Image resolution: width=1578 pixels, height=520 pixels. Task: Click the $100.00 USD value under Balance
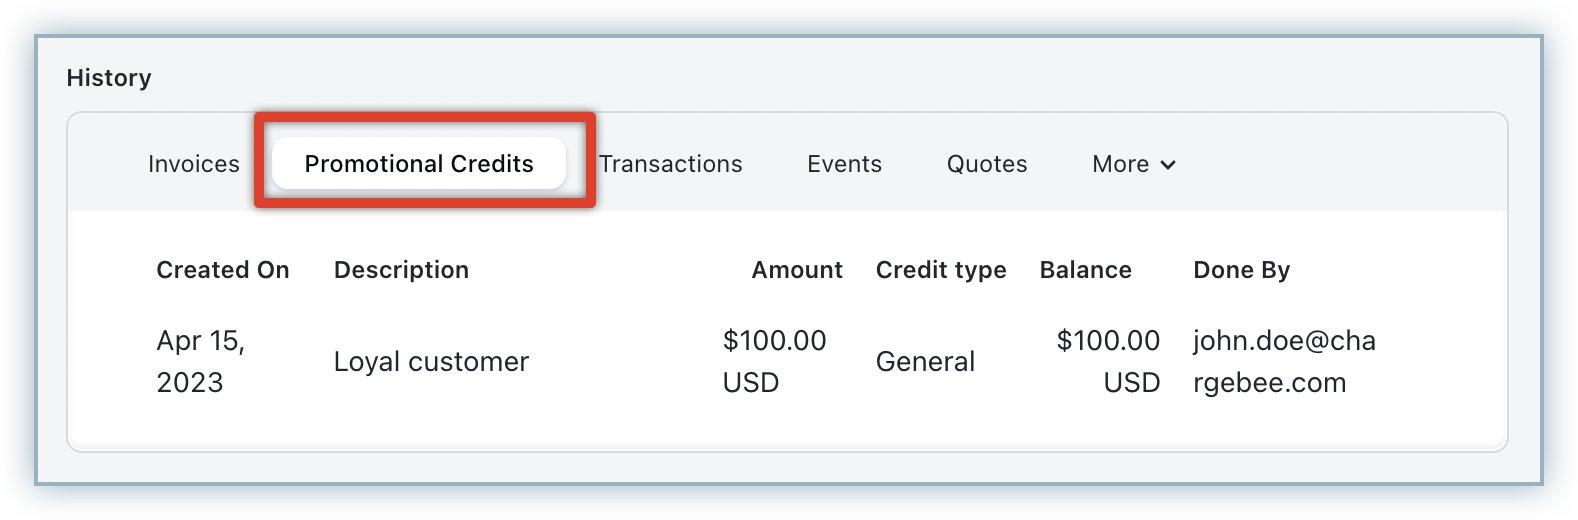[1108, 361]
